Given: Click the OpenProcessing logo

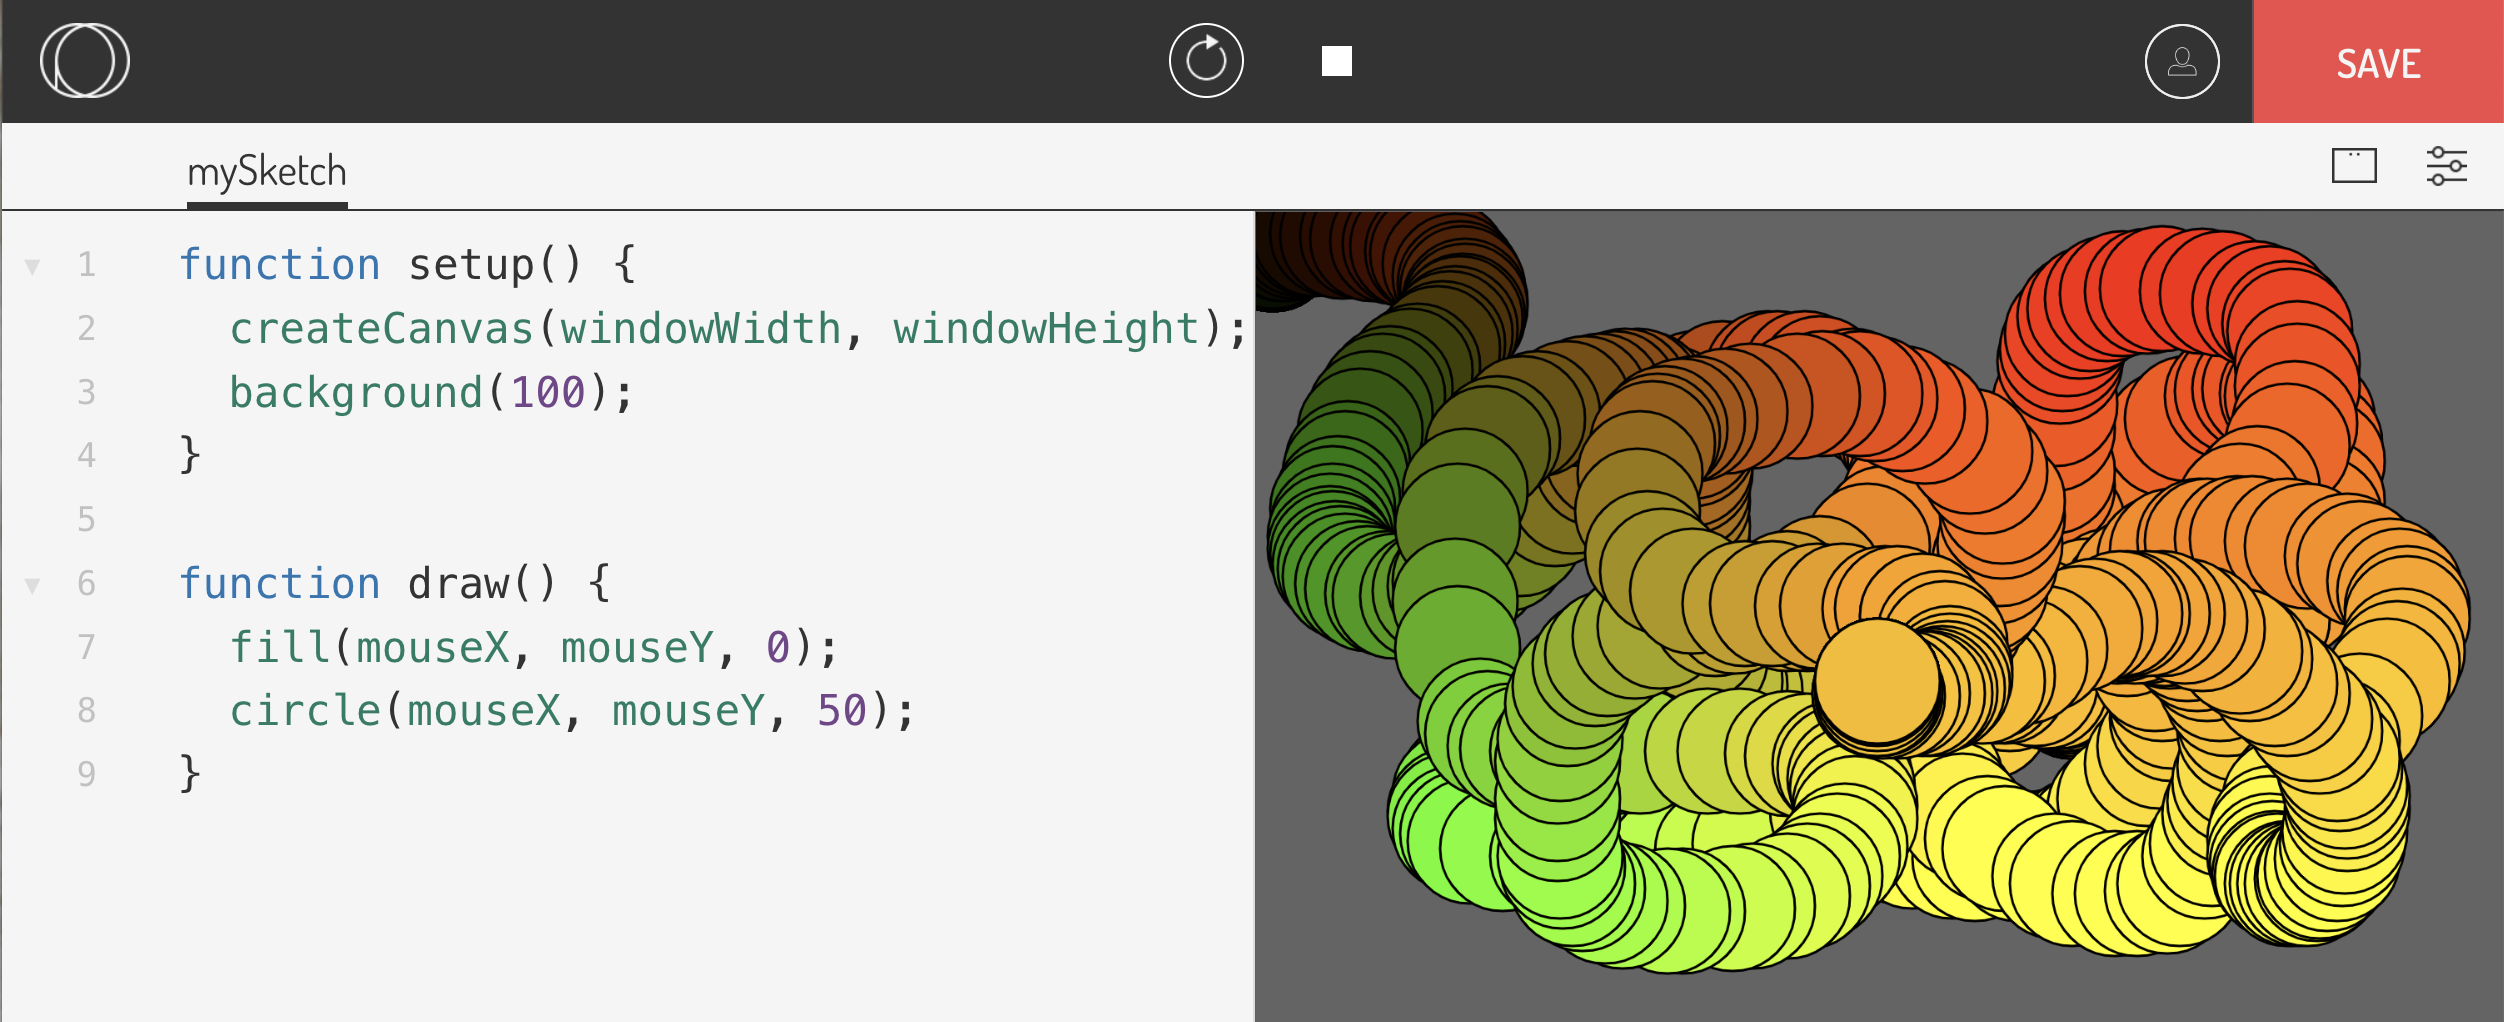Looking at the screenshot, I should point(83,60).
